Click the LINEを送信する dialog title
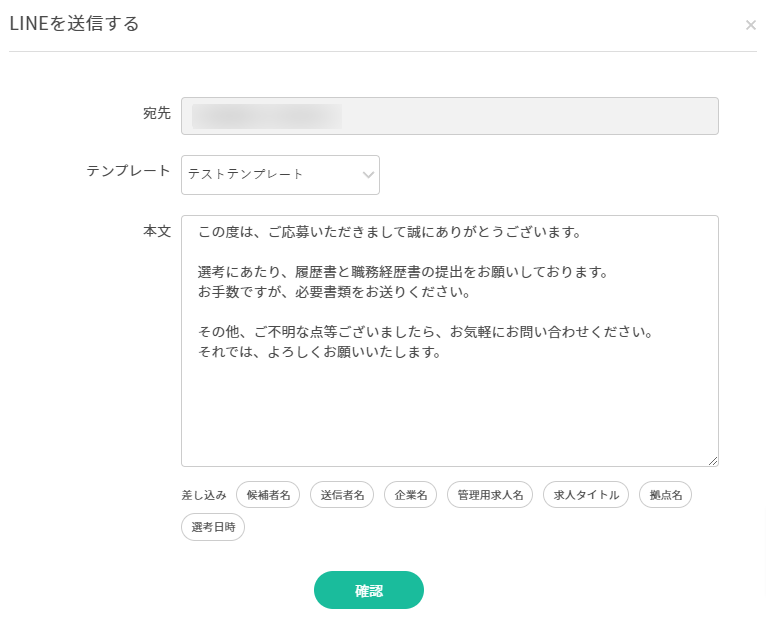766x623 pixels. [74, 24]
